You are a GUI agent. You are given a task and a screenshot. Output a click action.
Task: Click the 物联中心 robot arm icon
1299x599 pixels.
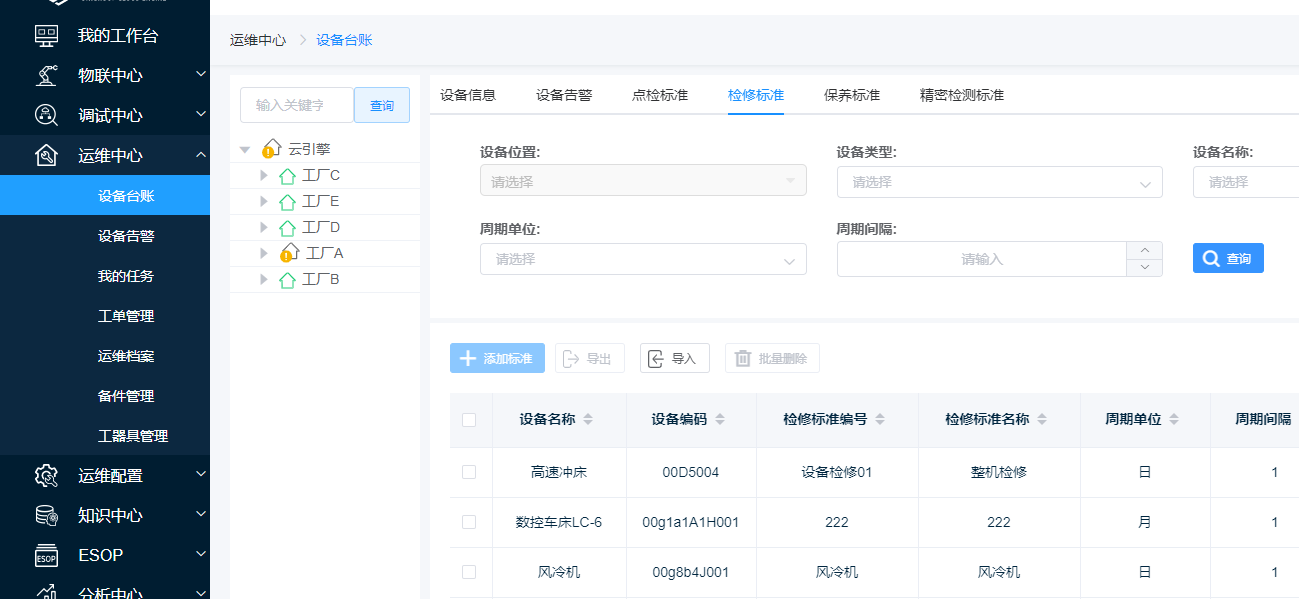pyautogui.click(x=46, y=75)
